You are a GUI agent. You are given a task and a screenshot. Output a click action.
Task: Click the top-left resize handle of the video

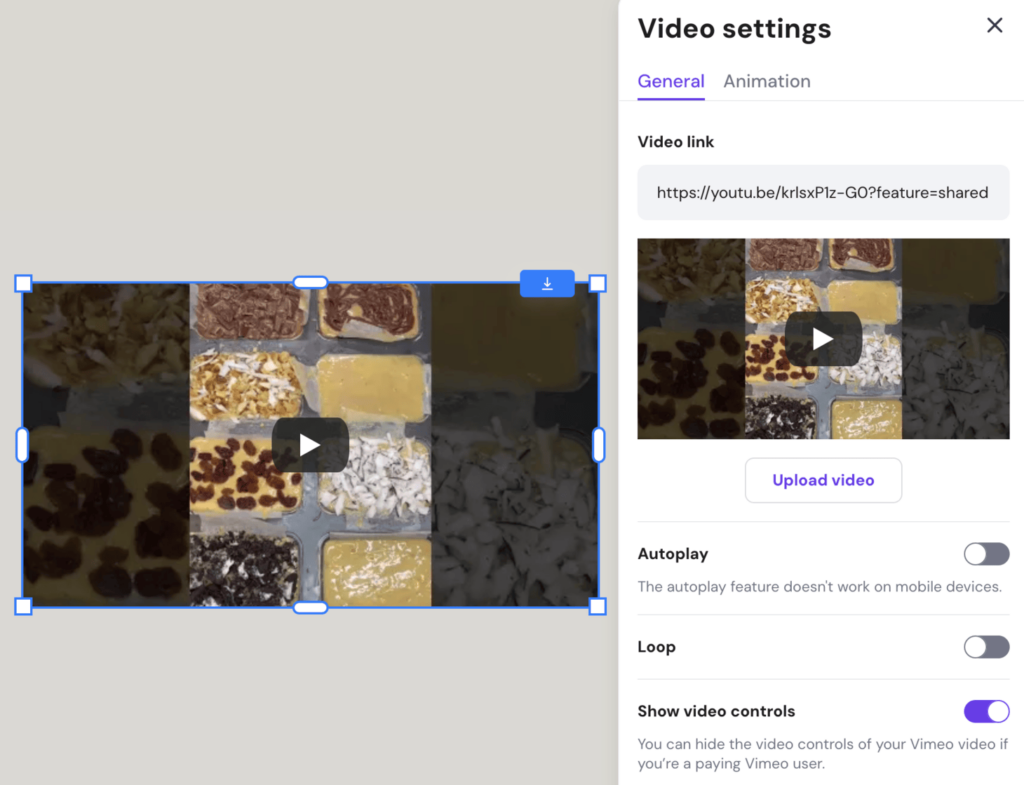tap(22, 283)
